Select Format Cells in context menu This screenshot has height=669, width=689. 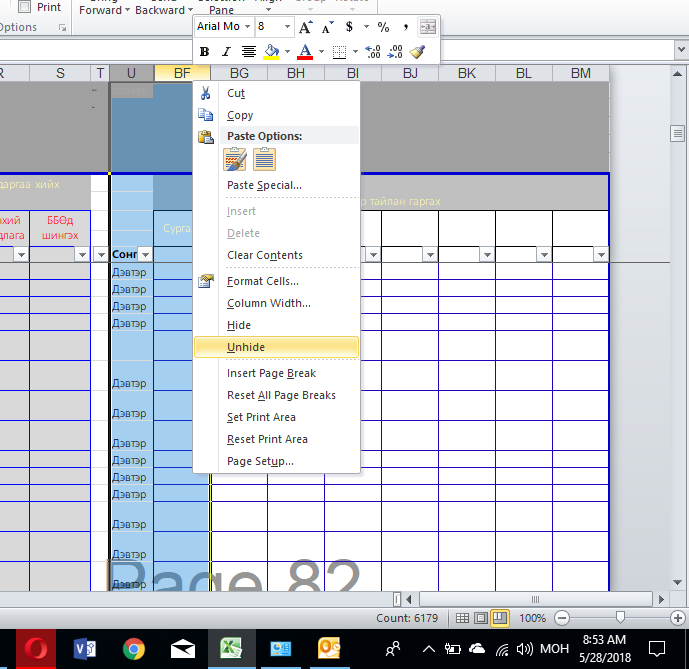coord(262,281)
